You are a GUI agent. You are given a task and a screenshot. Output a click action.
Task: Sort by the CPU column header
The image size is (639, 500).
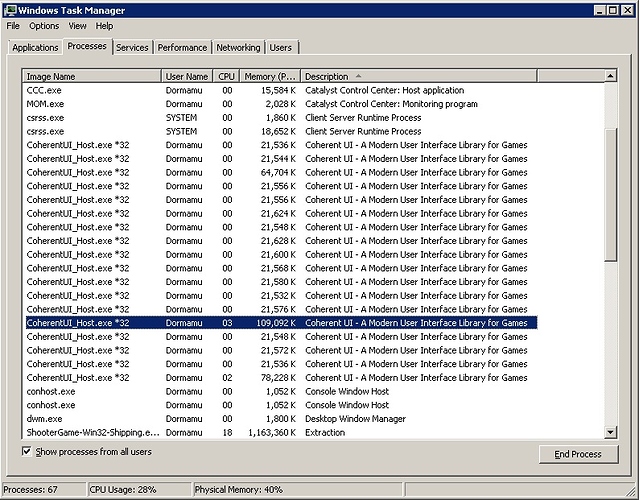pyautogui.click(x=227, y=76)
